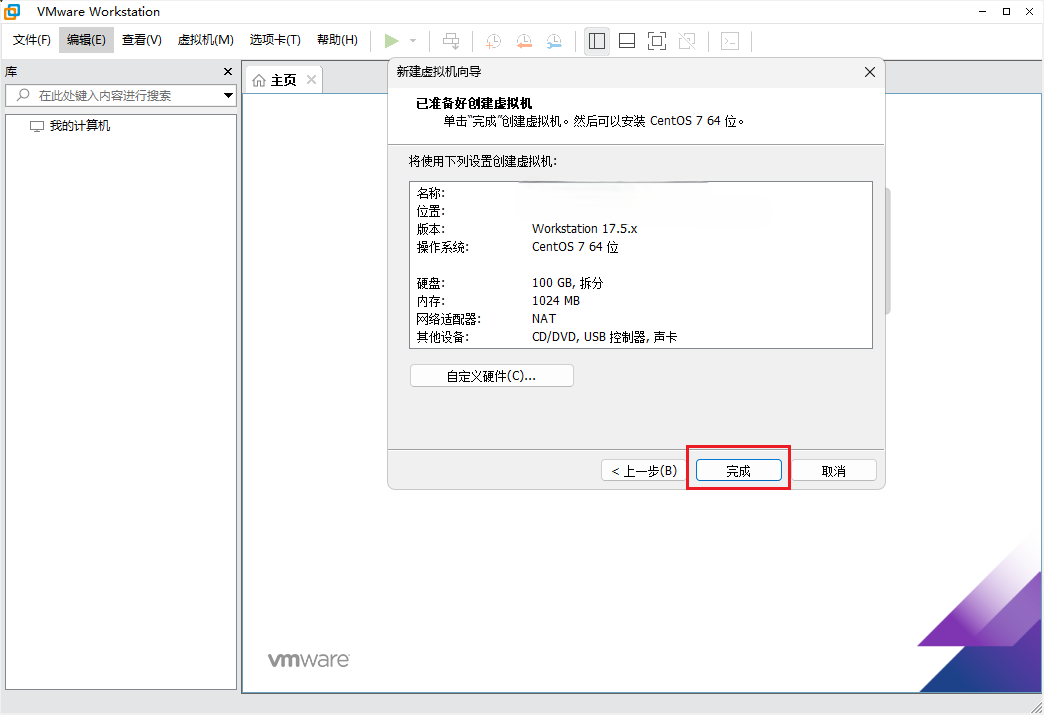
Task: Click the home icon on 主页 tab
Action: (x=259, y=81)
